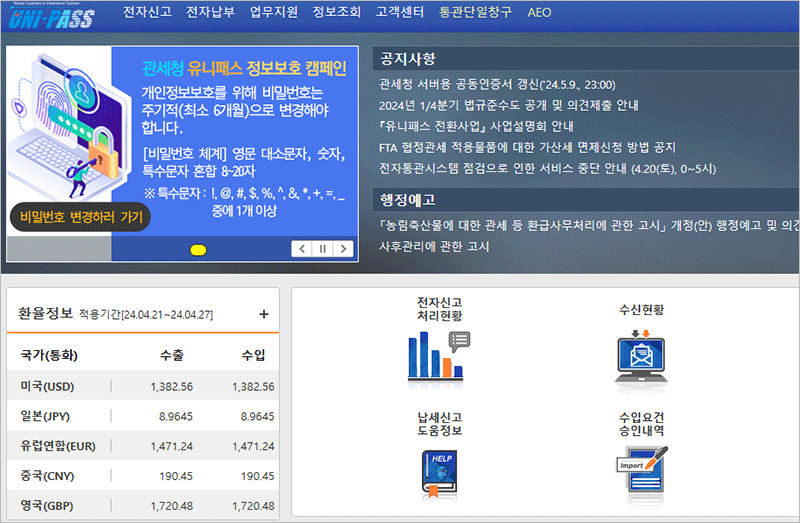Open notice FTA 협정관세 가산세 면제신청
The height and width of the screenshot is (523, 800).
click(x=527, y=147)
